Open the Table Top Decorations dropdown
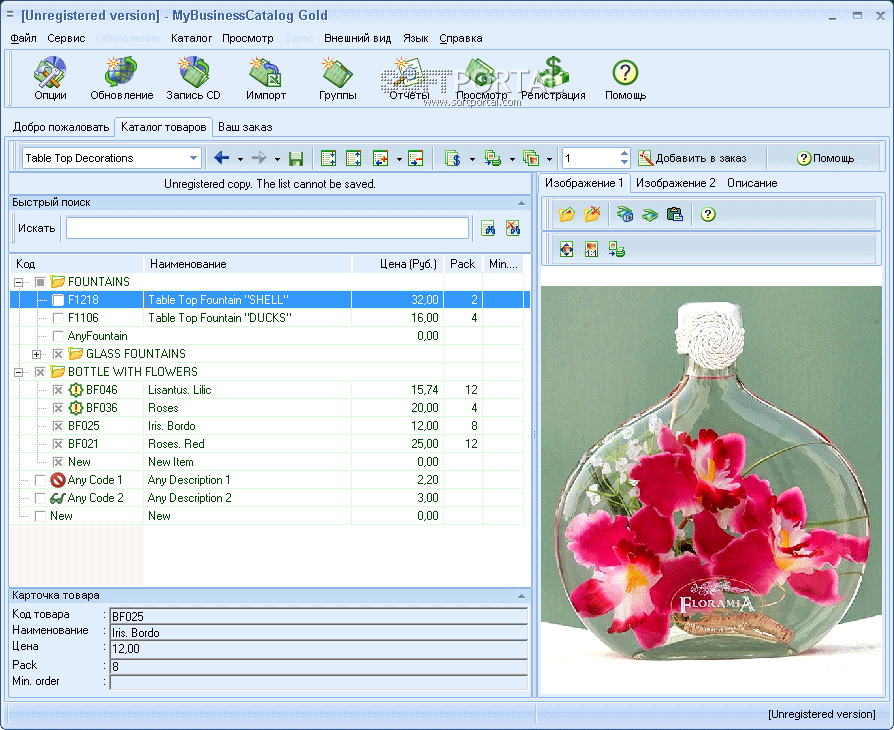The image size is (894, 730). coord(193,158)
